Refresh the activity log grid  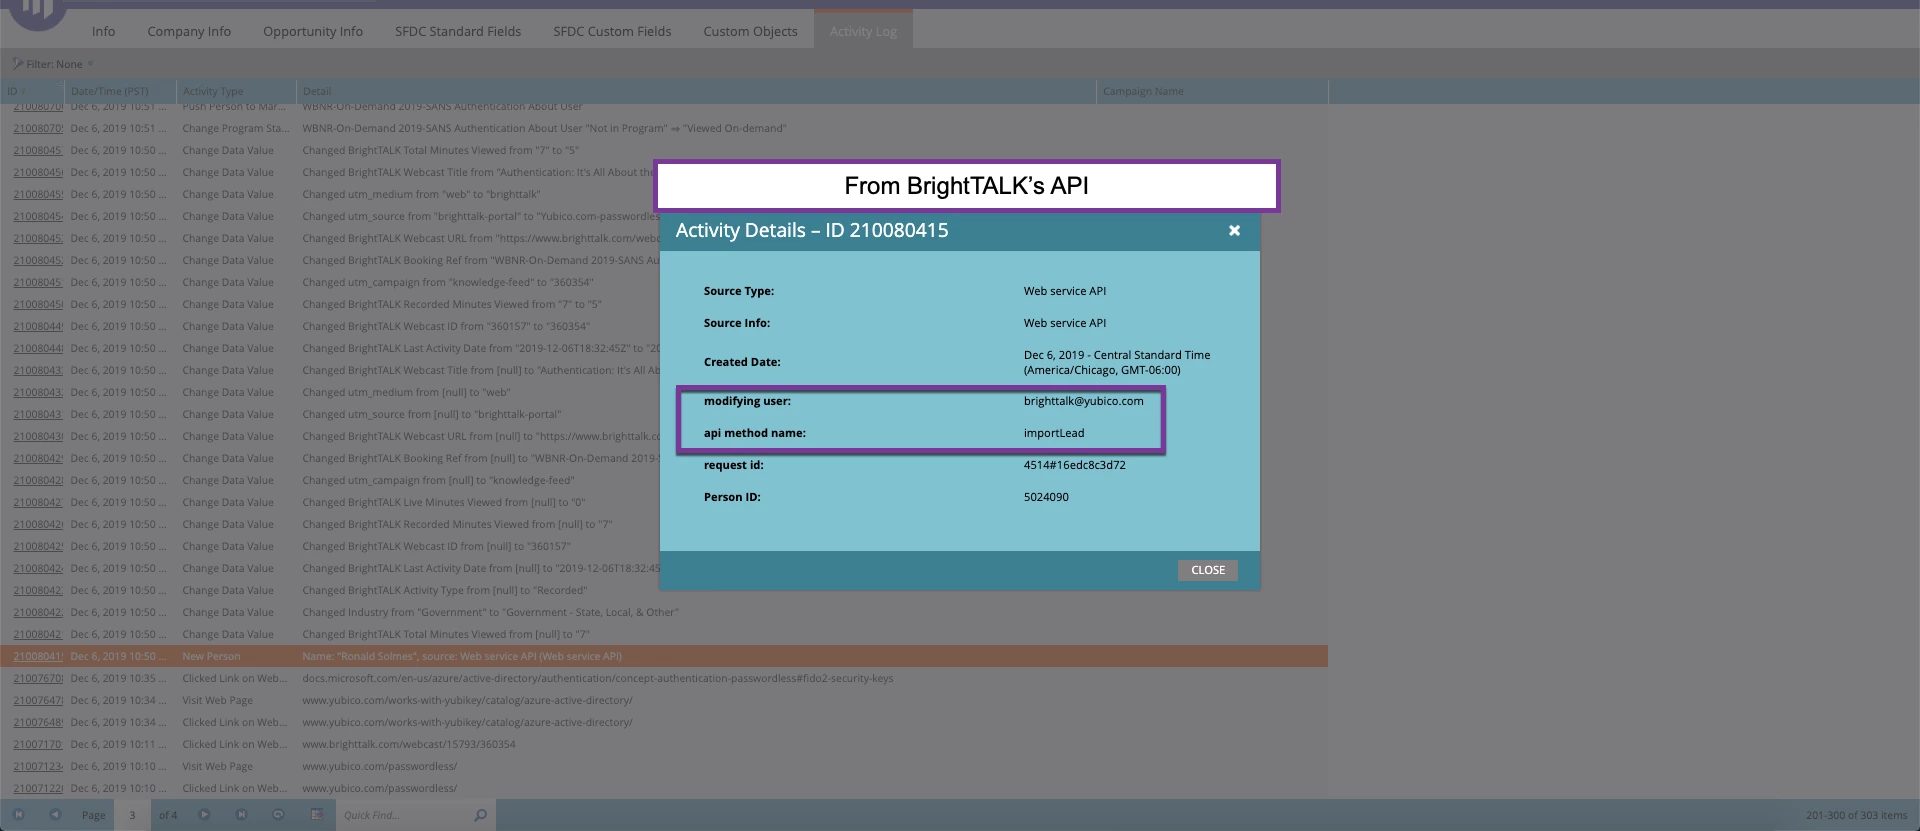tap(278, 815)
